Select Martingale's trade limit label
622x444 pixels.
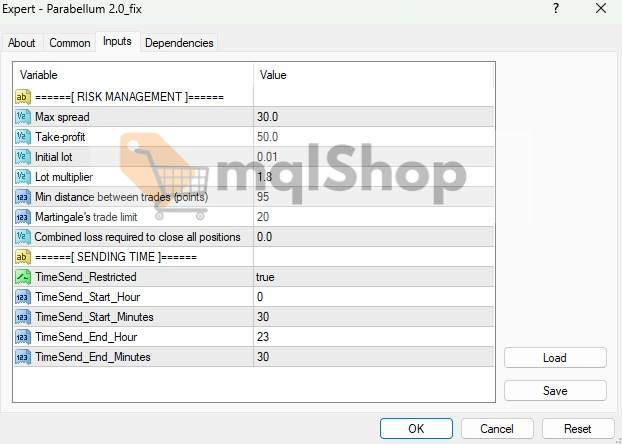coord(86,217)
